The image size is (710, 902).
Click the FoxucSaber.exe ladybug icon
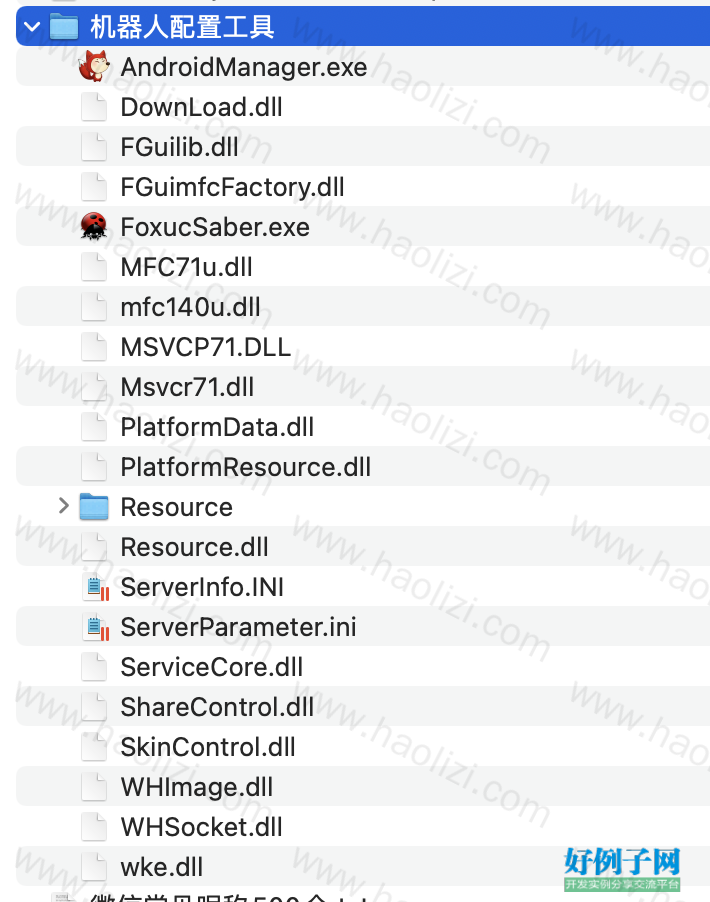pyautogui.click(x=94, y=226)
